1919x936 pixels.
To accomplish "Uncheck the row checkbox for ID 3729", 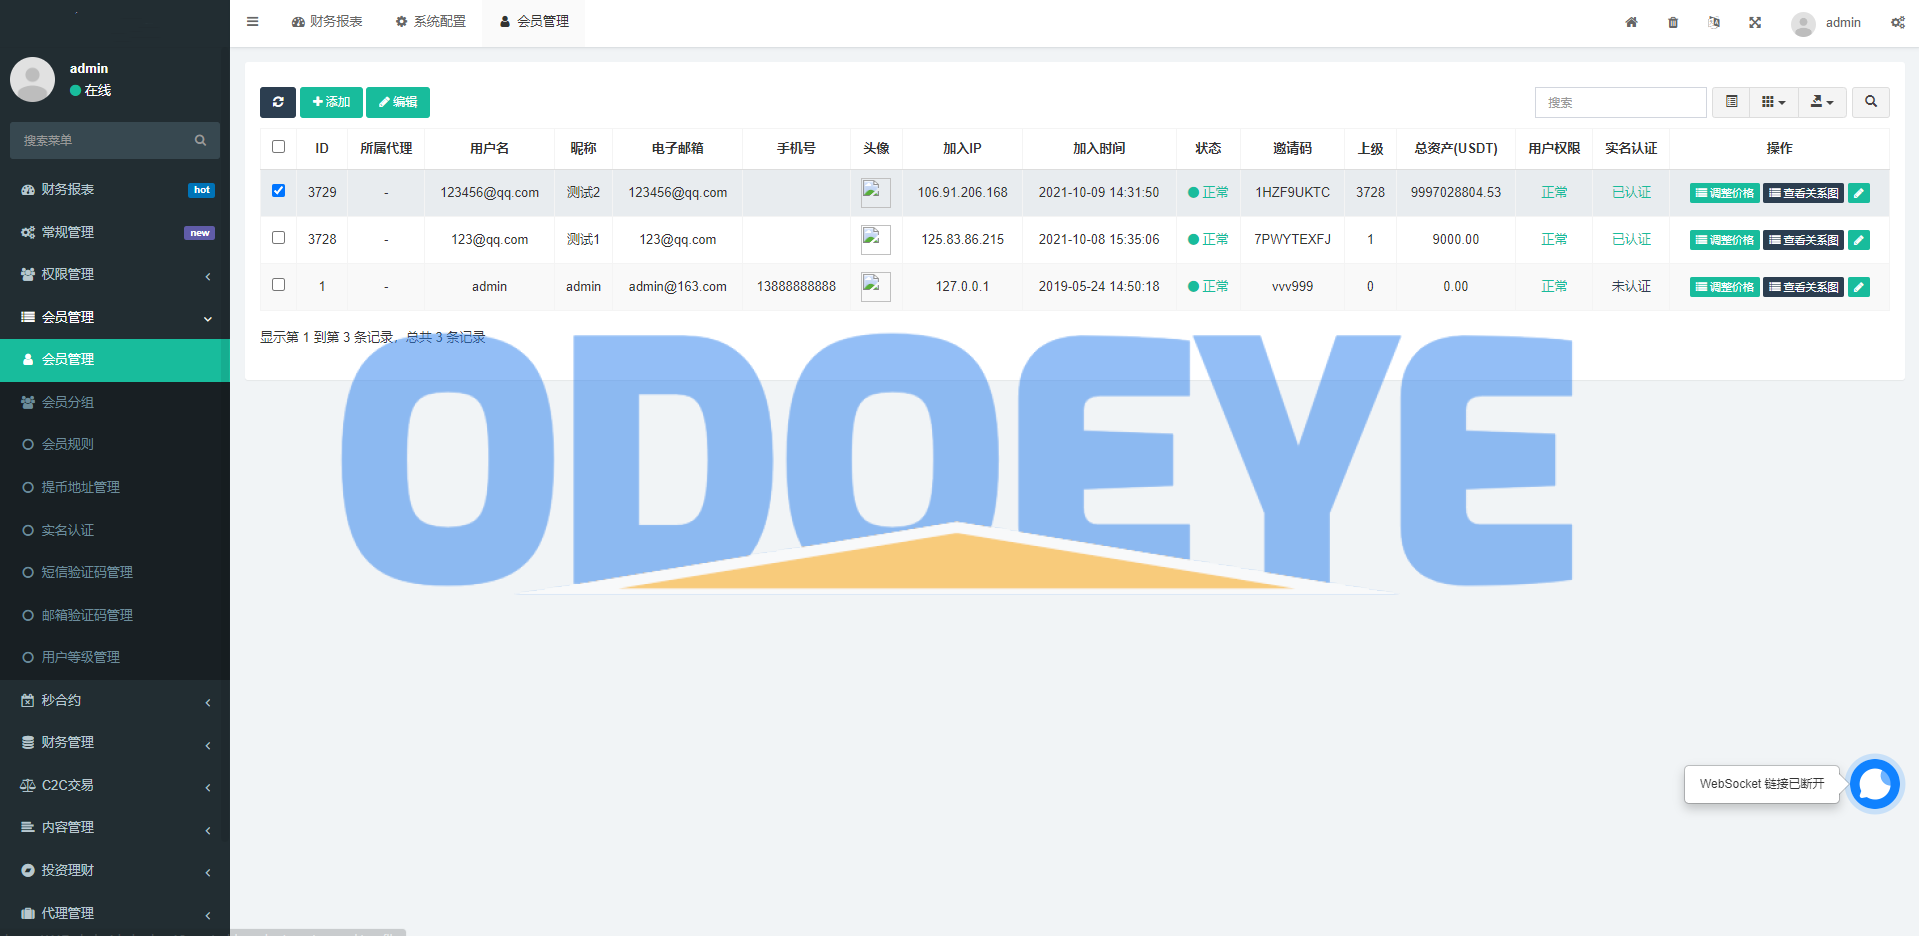I will coord(278,191).
